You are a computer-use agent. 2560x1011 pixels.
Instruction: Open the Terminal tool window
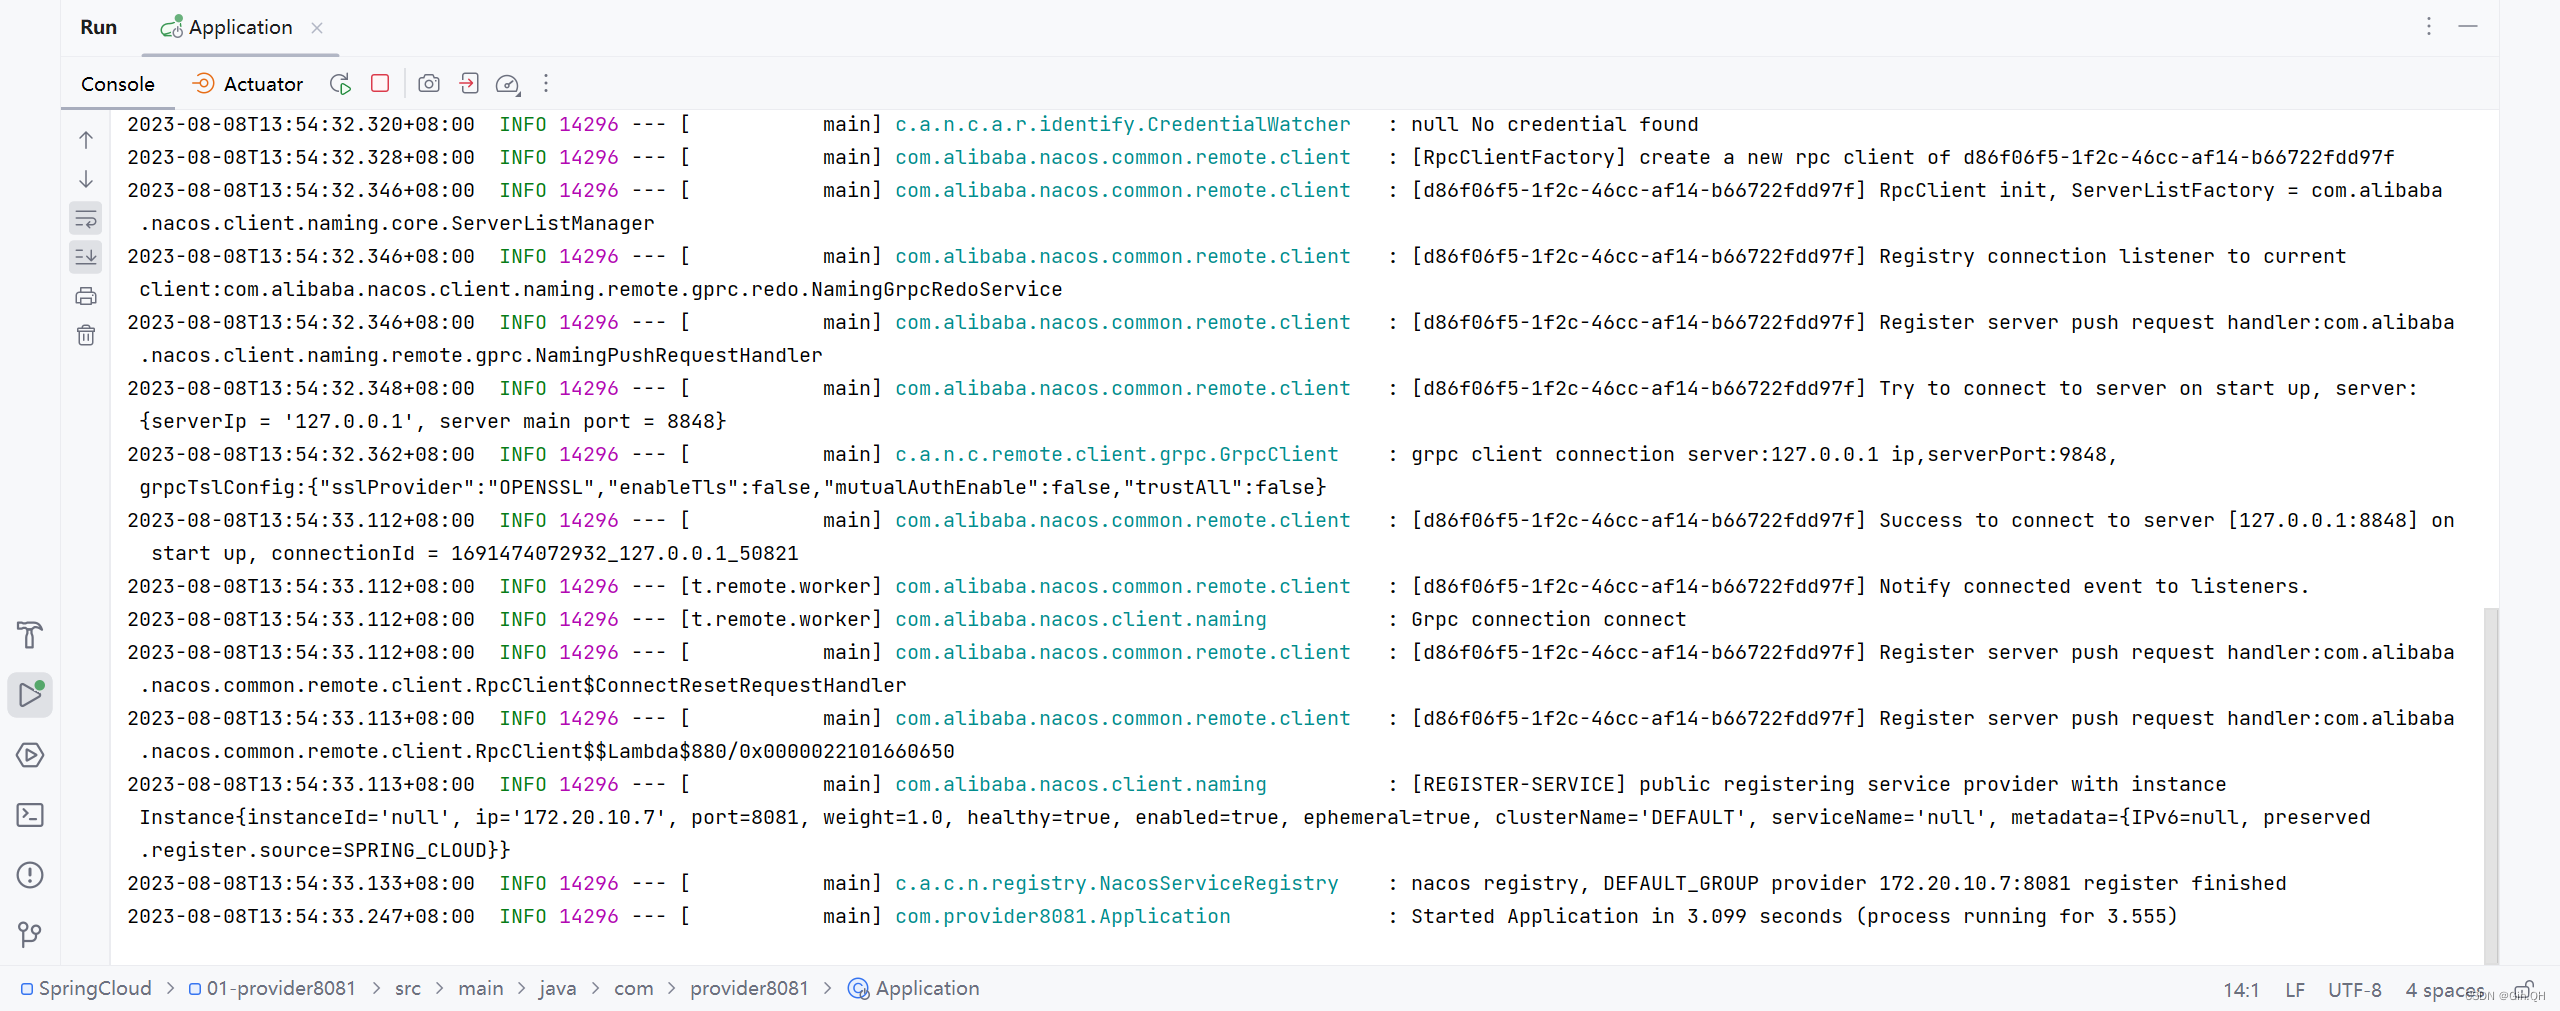click(x=30, y=815)
